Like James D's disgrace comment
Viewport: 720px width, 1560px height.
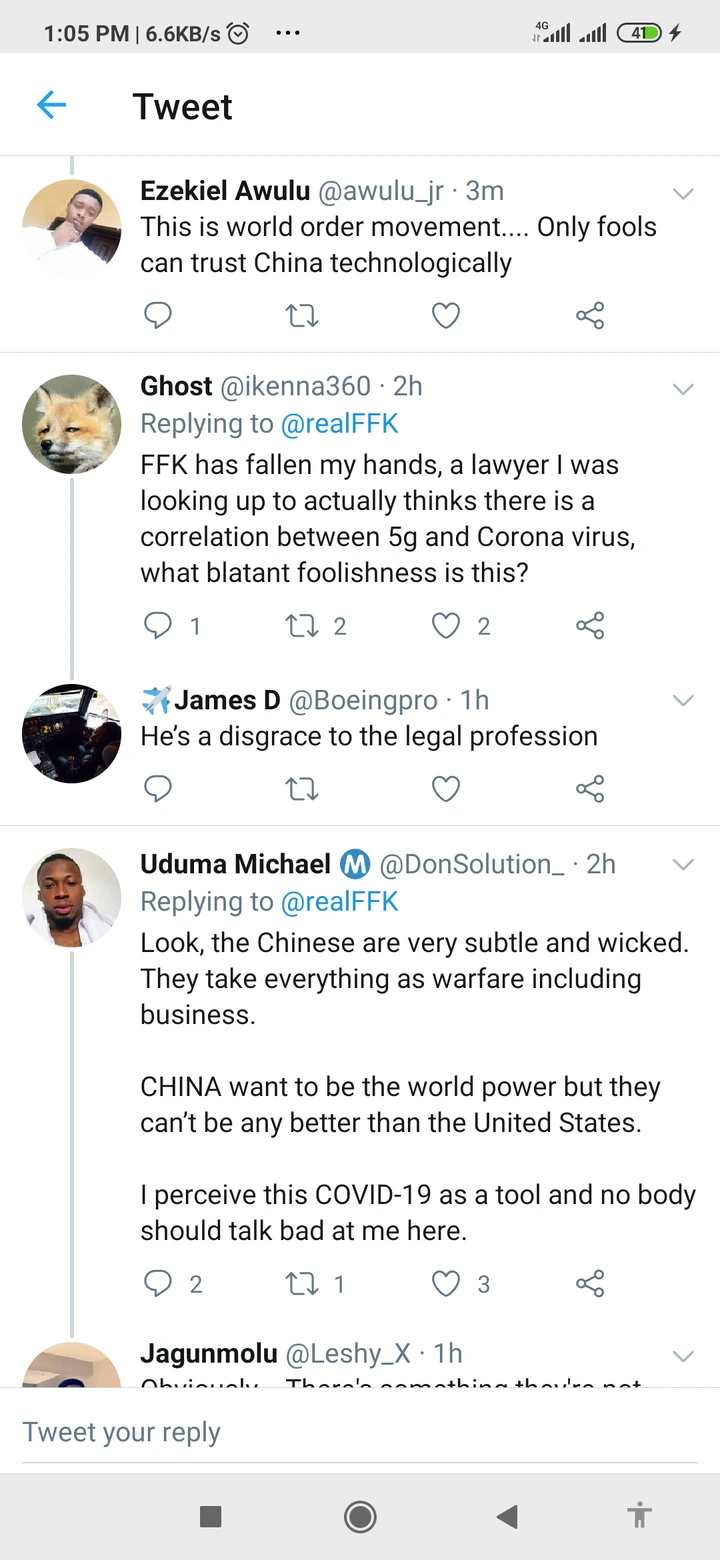(x=446, y=788)
